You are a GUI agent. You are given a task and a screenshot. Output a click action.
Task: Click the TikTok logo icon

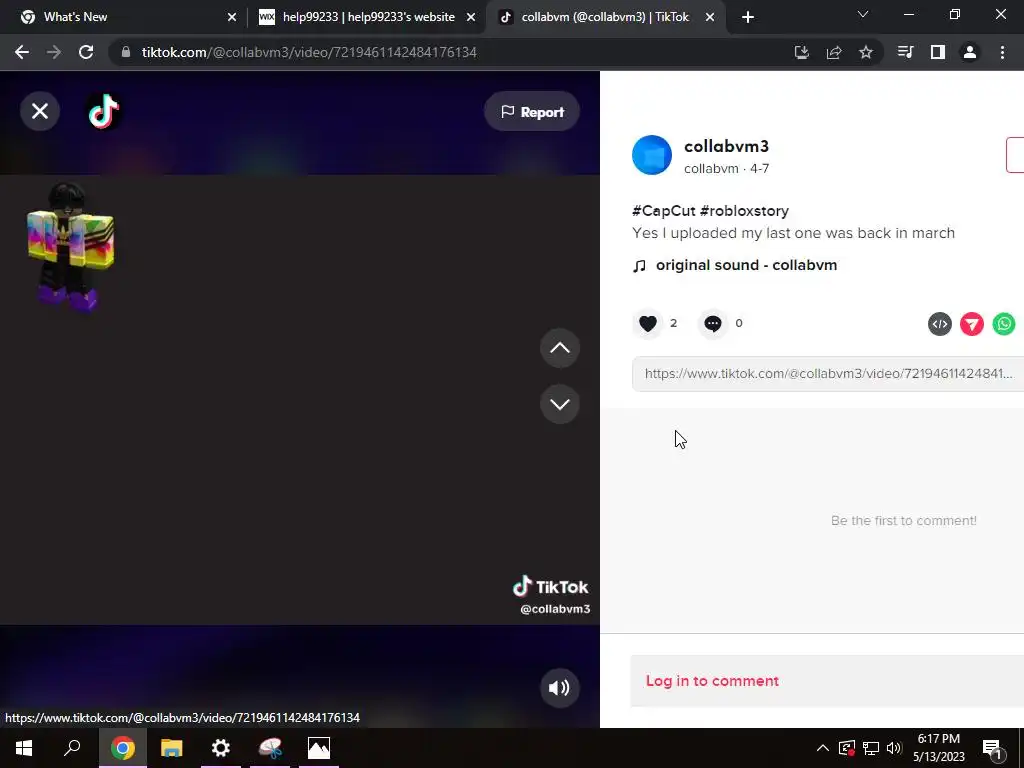[103, 111]
